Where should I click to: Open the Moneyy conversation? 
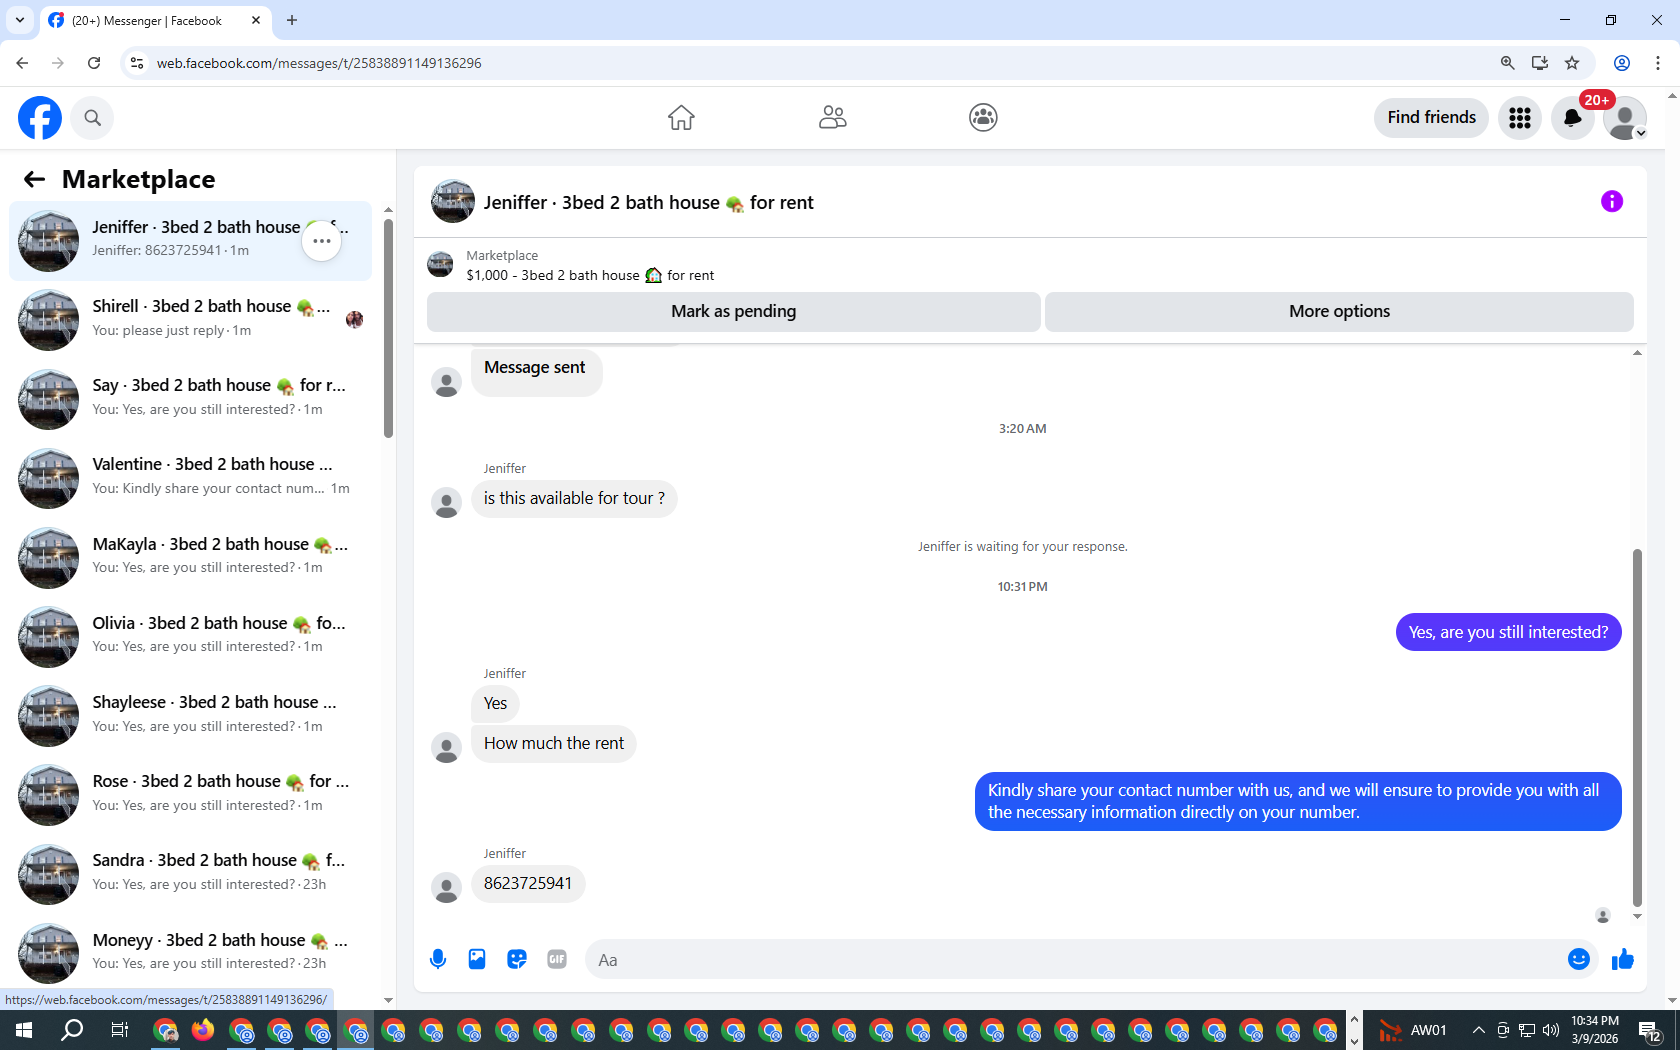[190, 953]
